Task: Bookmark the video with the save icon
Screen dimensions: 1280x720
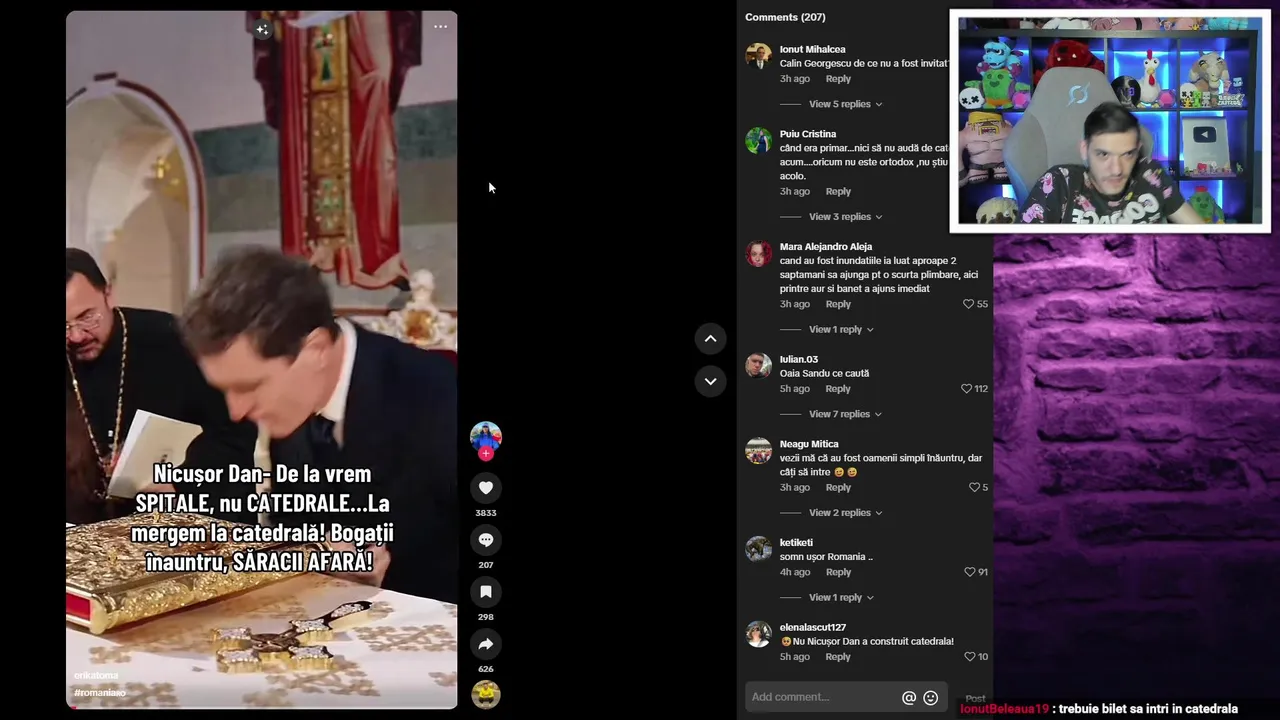Action: pyautogui.click(x=486, y=592)
